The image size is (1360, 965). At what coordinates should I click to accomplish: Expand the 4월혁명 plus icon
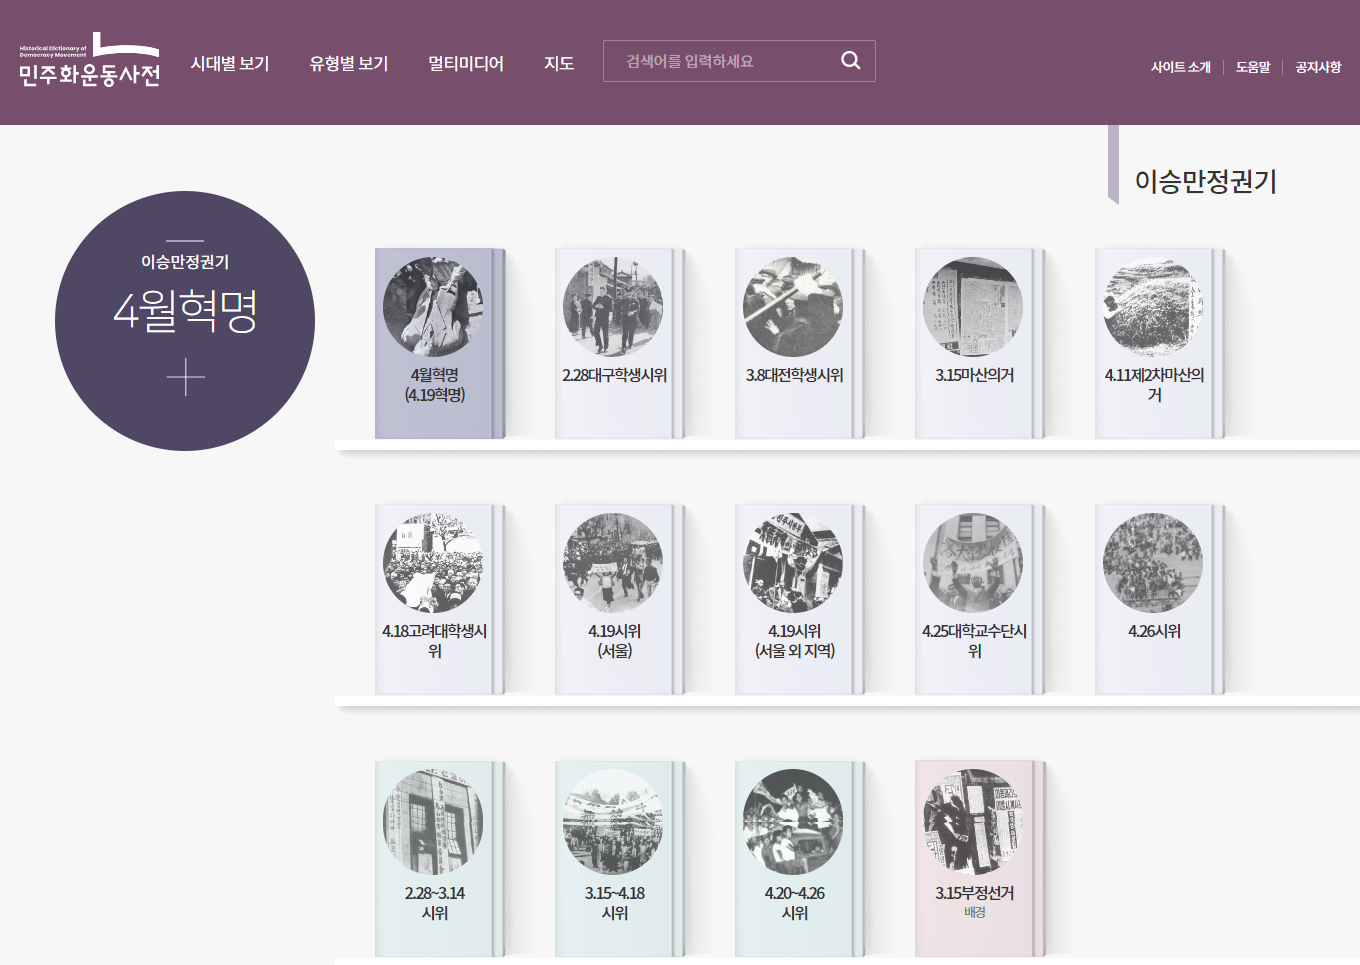click(x=185, y=378)
